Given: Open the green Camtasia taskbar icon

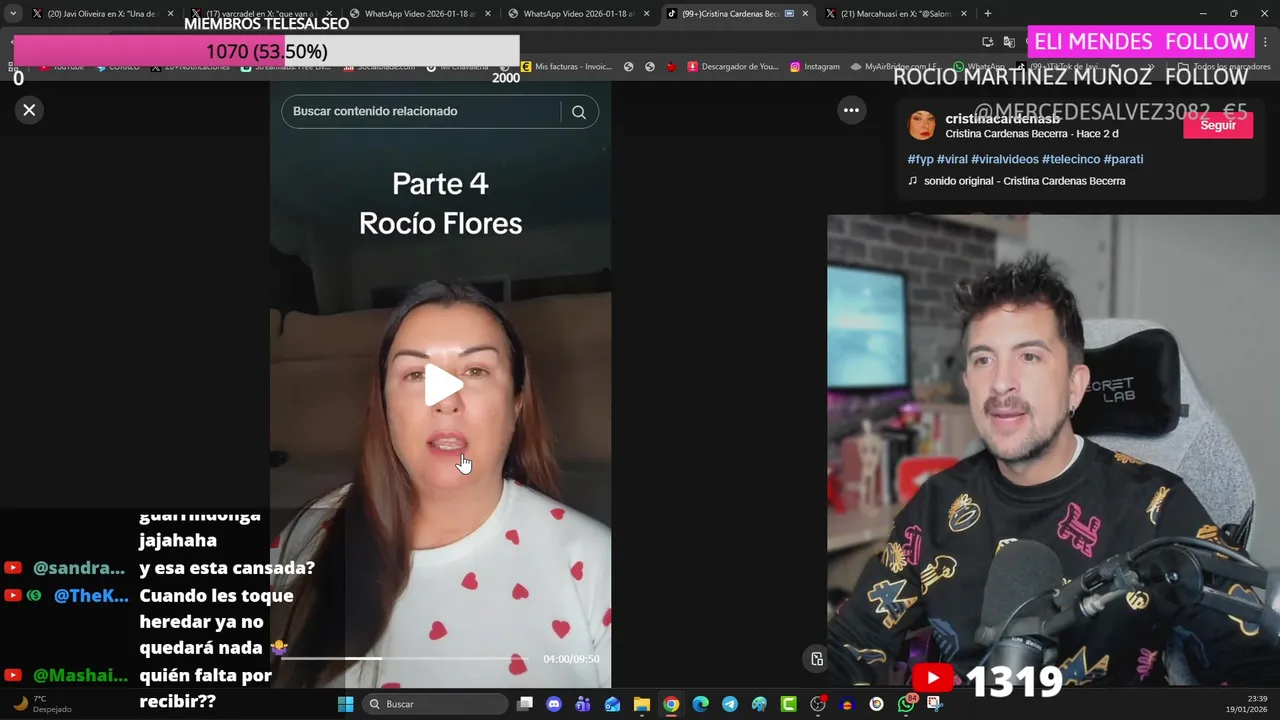Looking at the screenshot, I should (x=788, y=704).
